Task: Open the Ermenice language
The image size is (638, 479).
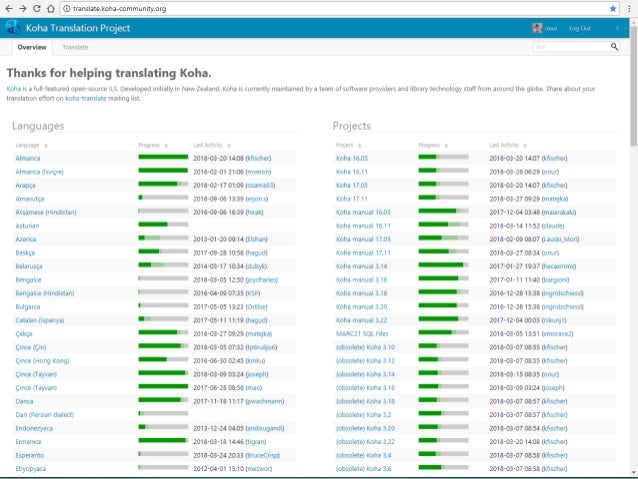Action: (x=28, y=442)
